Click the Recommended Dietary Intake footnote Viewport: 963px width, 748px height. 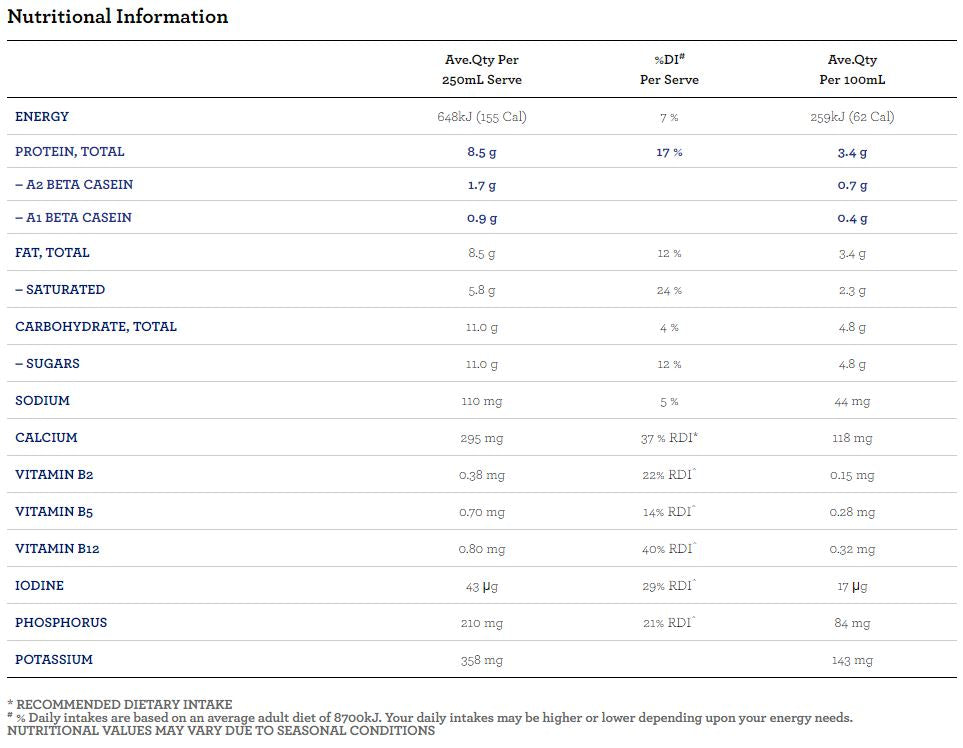click(x=120, y=705)
